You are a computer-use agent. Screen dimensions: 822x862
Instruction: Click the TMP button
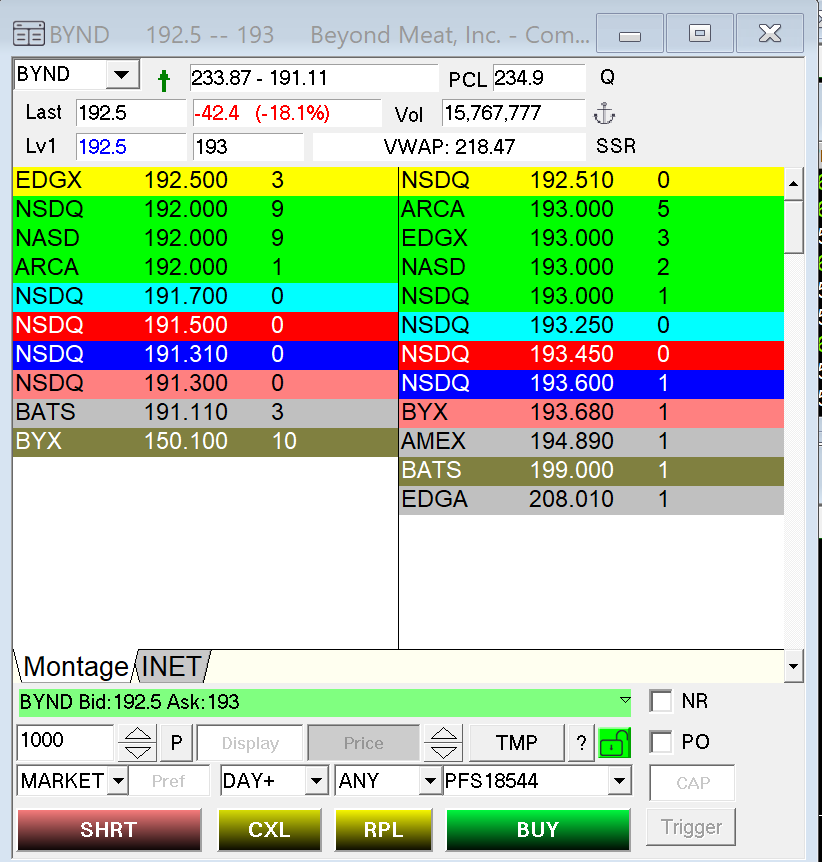(x=516, y=743)
